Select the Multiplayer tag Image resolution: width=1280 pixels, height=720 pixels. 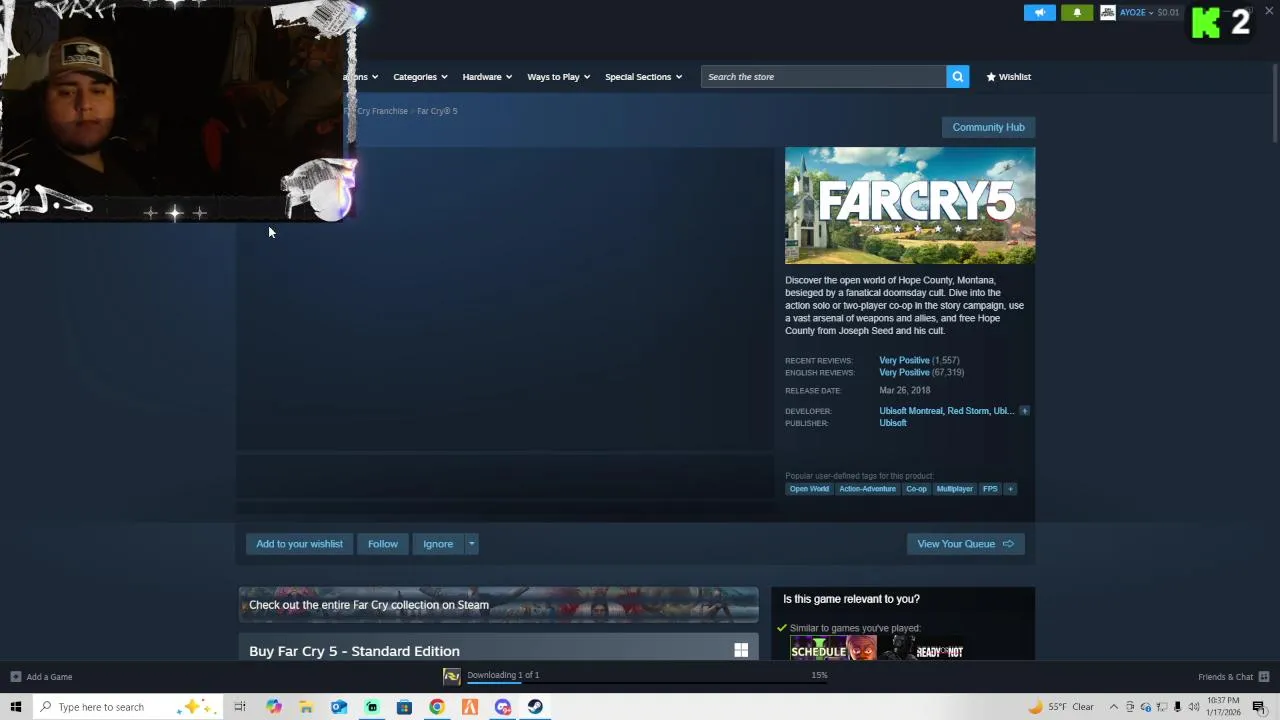(x=954, y=489)
